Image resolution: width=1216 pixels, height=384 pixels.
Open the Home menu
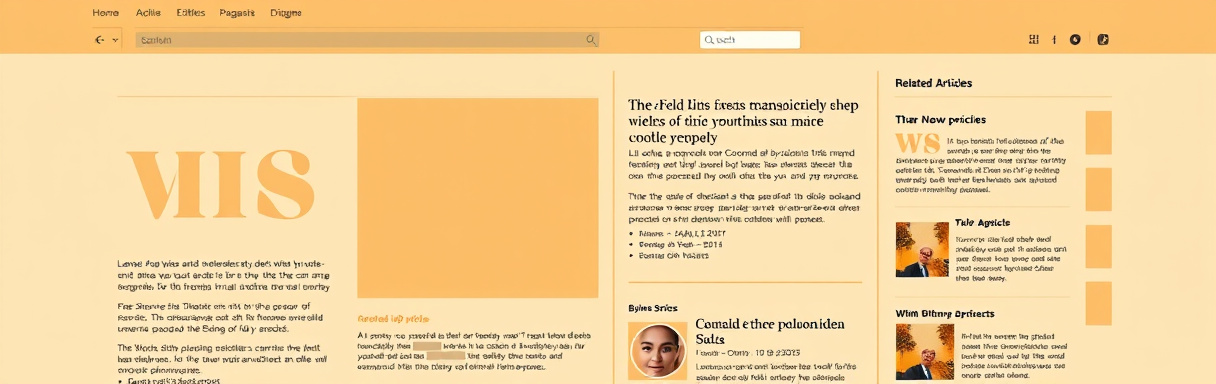pyautogui.click(x=105, y=13)
